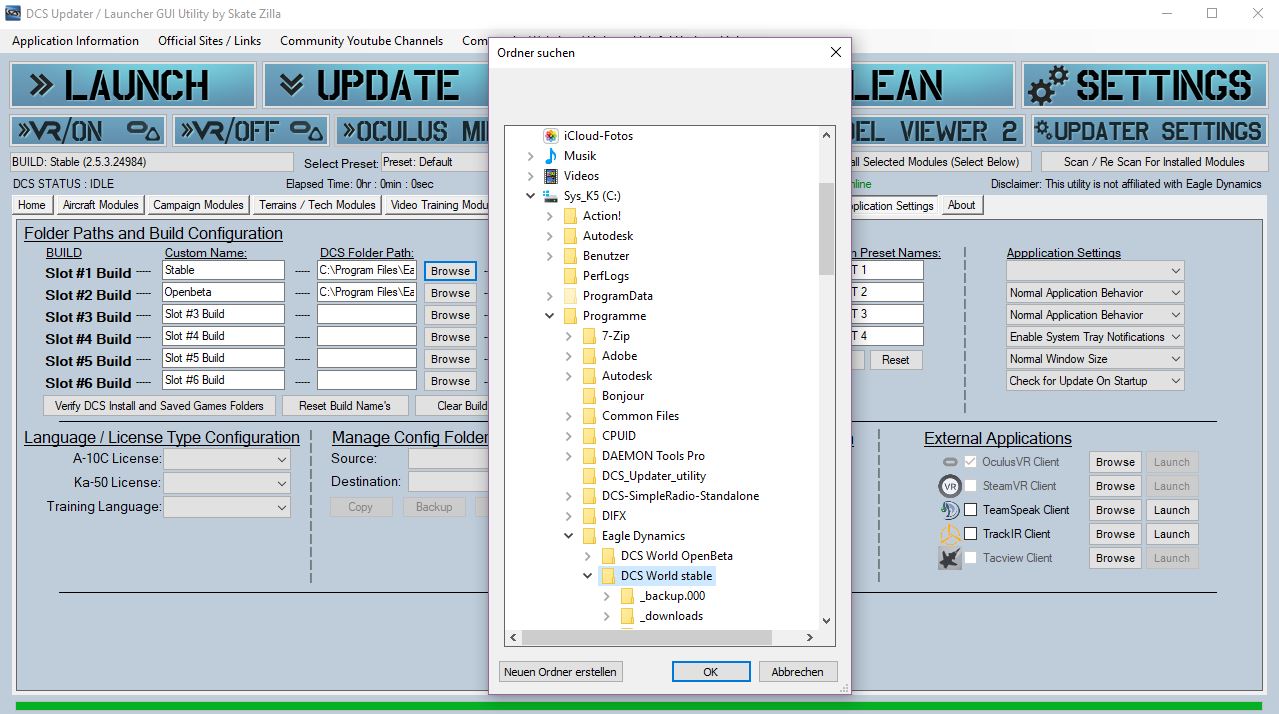Click the _downloads folder icon
Image resolution: width=1279 pixels, height=714 pixels.
627,616
